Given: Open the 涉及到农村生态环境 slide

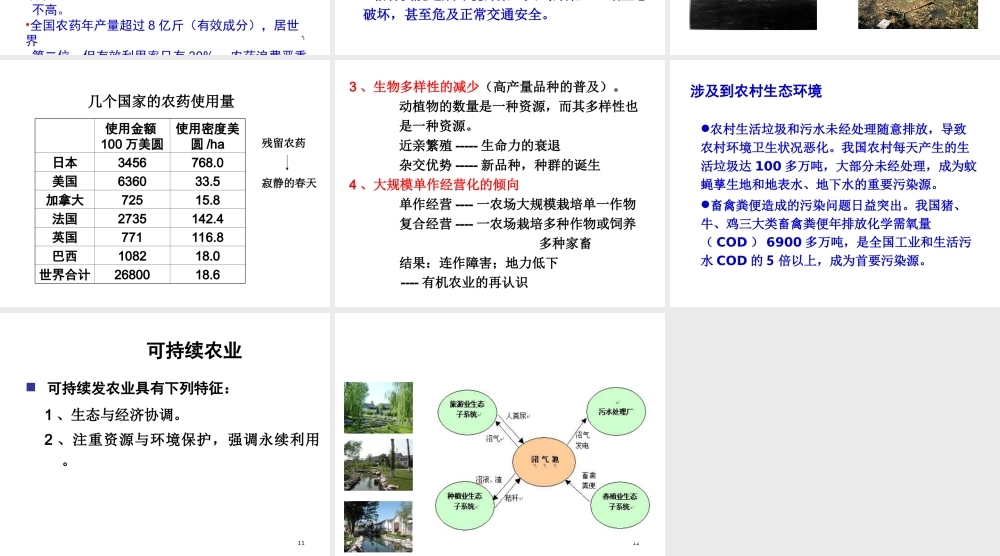Looking at the screenshot, I should 835,184.
